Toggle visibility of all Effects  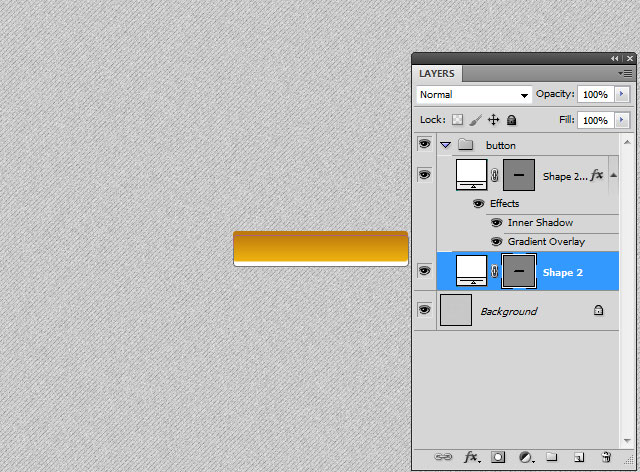tap(478, 203)
